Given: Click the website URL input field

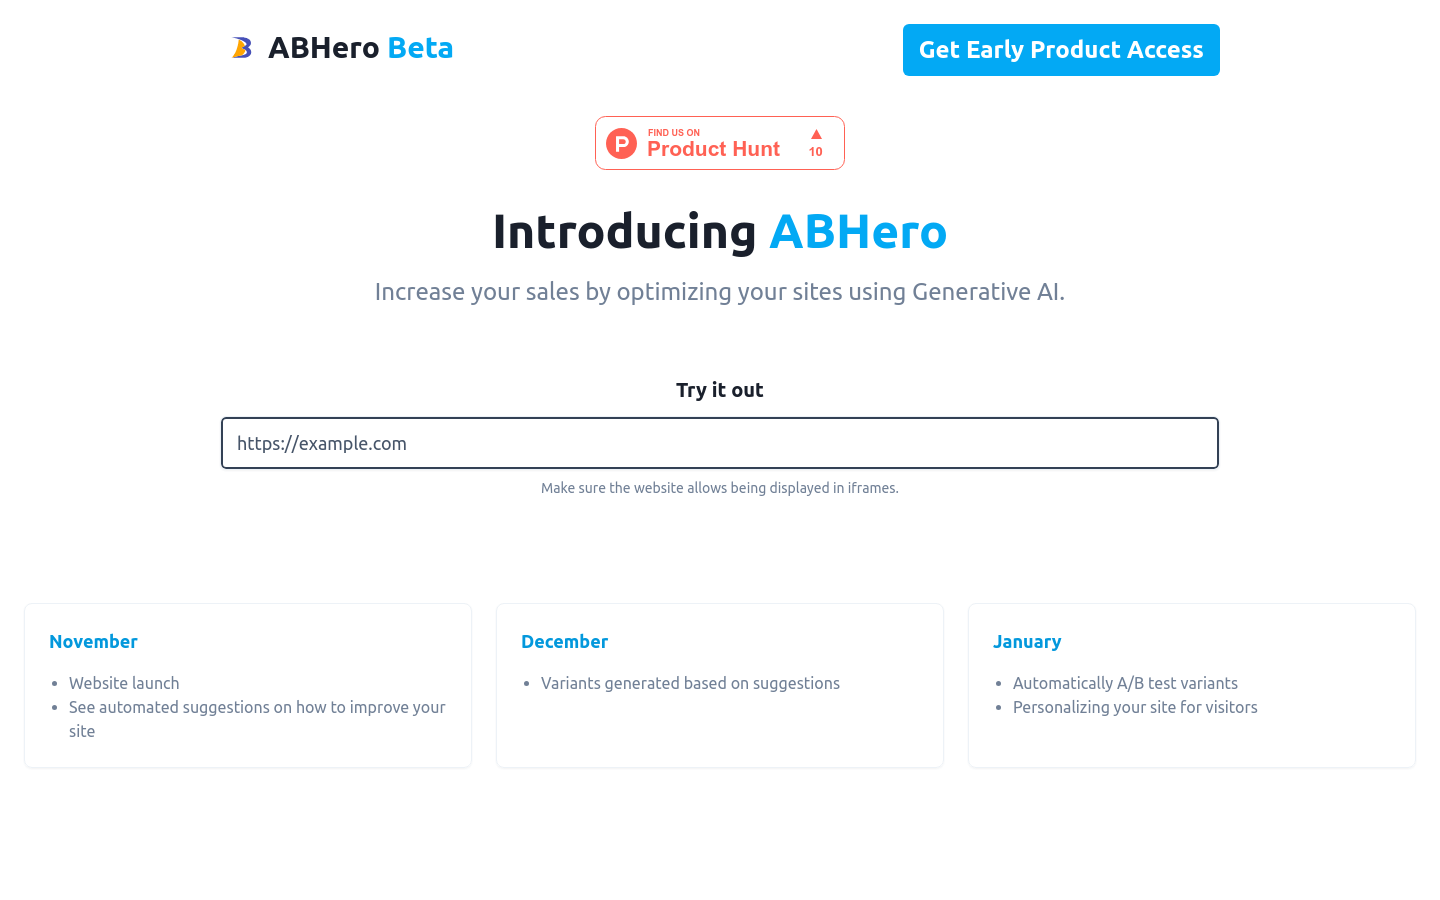Looking at the screenshot, I should (x=719, y=443).
